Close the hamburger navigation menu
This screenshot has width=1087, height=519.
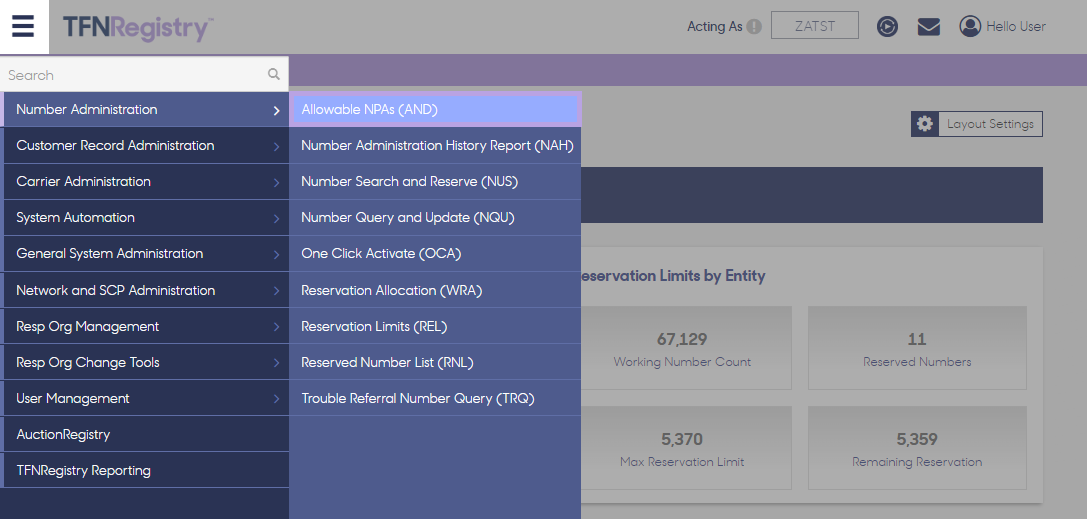(x=24, y=26)
